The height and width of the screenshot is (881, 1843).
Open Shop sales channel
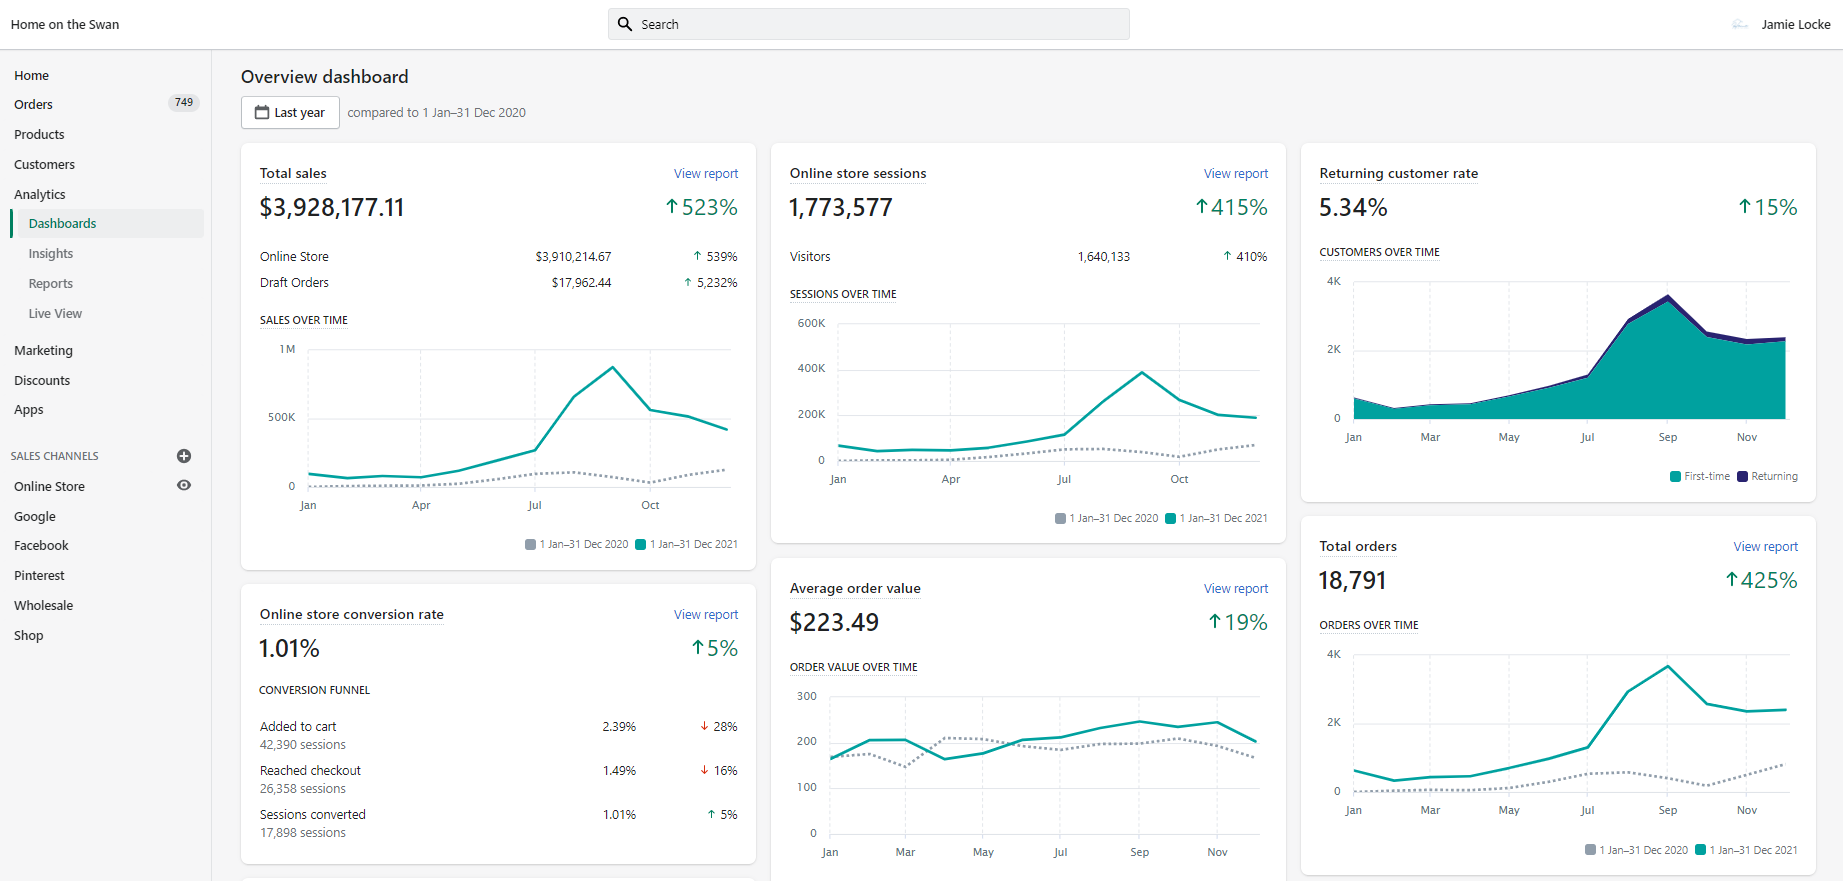pos(29,635)
